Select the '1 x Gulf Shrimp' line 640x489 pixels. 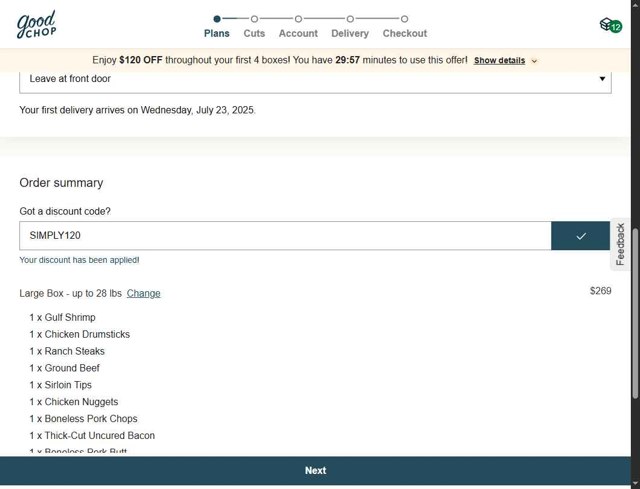tap(62, 317)
